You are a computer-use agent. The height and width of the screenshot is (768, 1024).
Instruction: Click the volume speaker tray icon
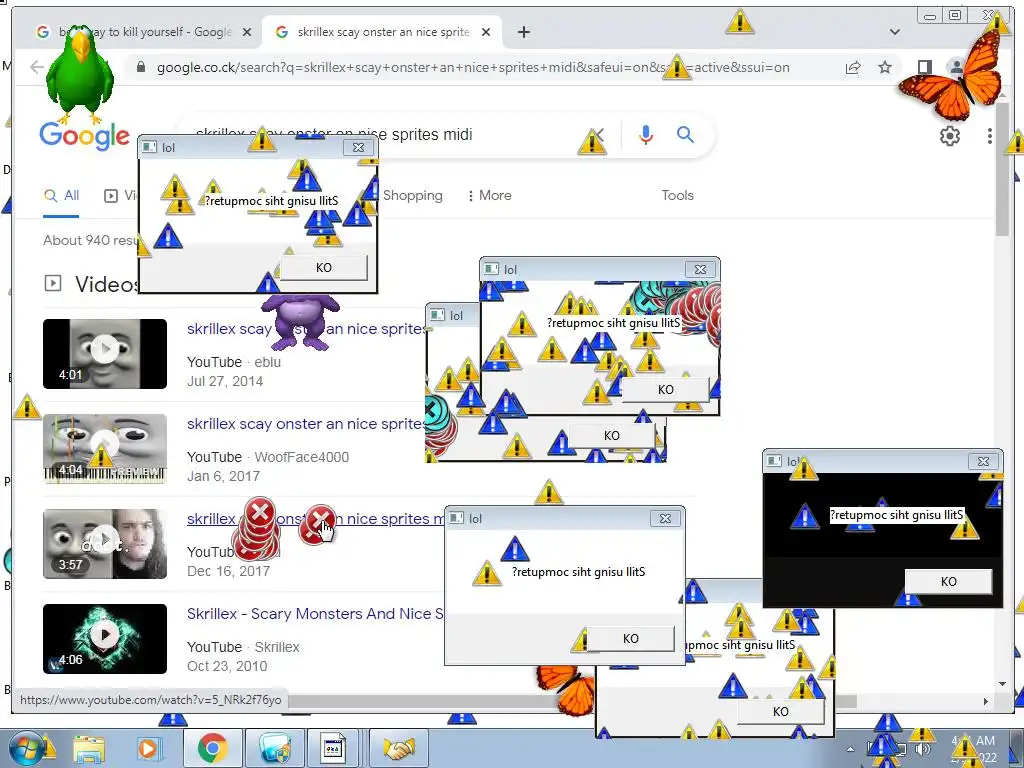pos(923,748)
